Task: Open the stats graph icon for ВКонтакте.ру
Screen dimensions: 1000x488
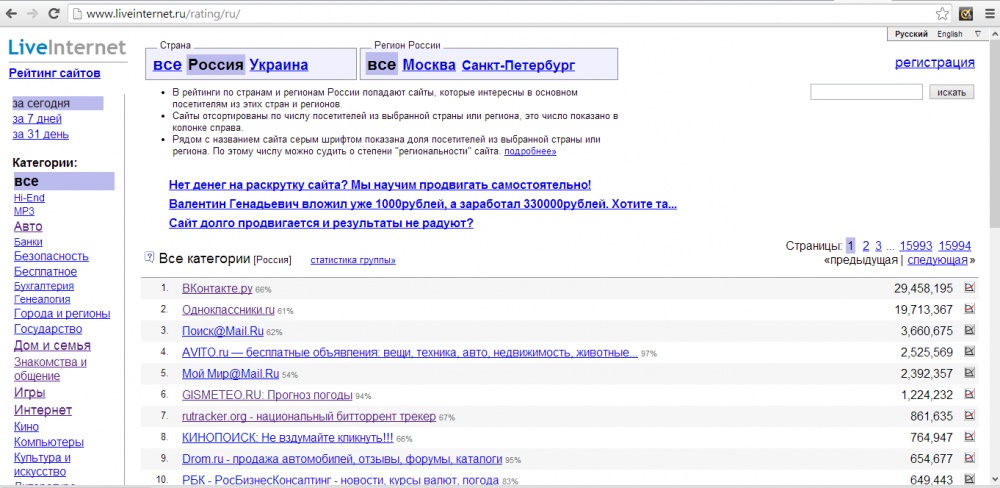Action: 970,288
